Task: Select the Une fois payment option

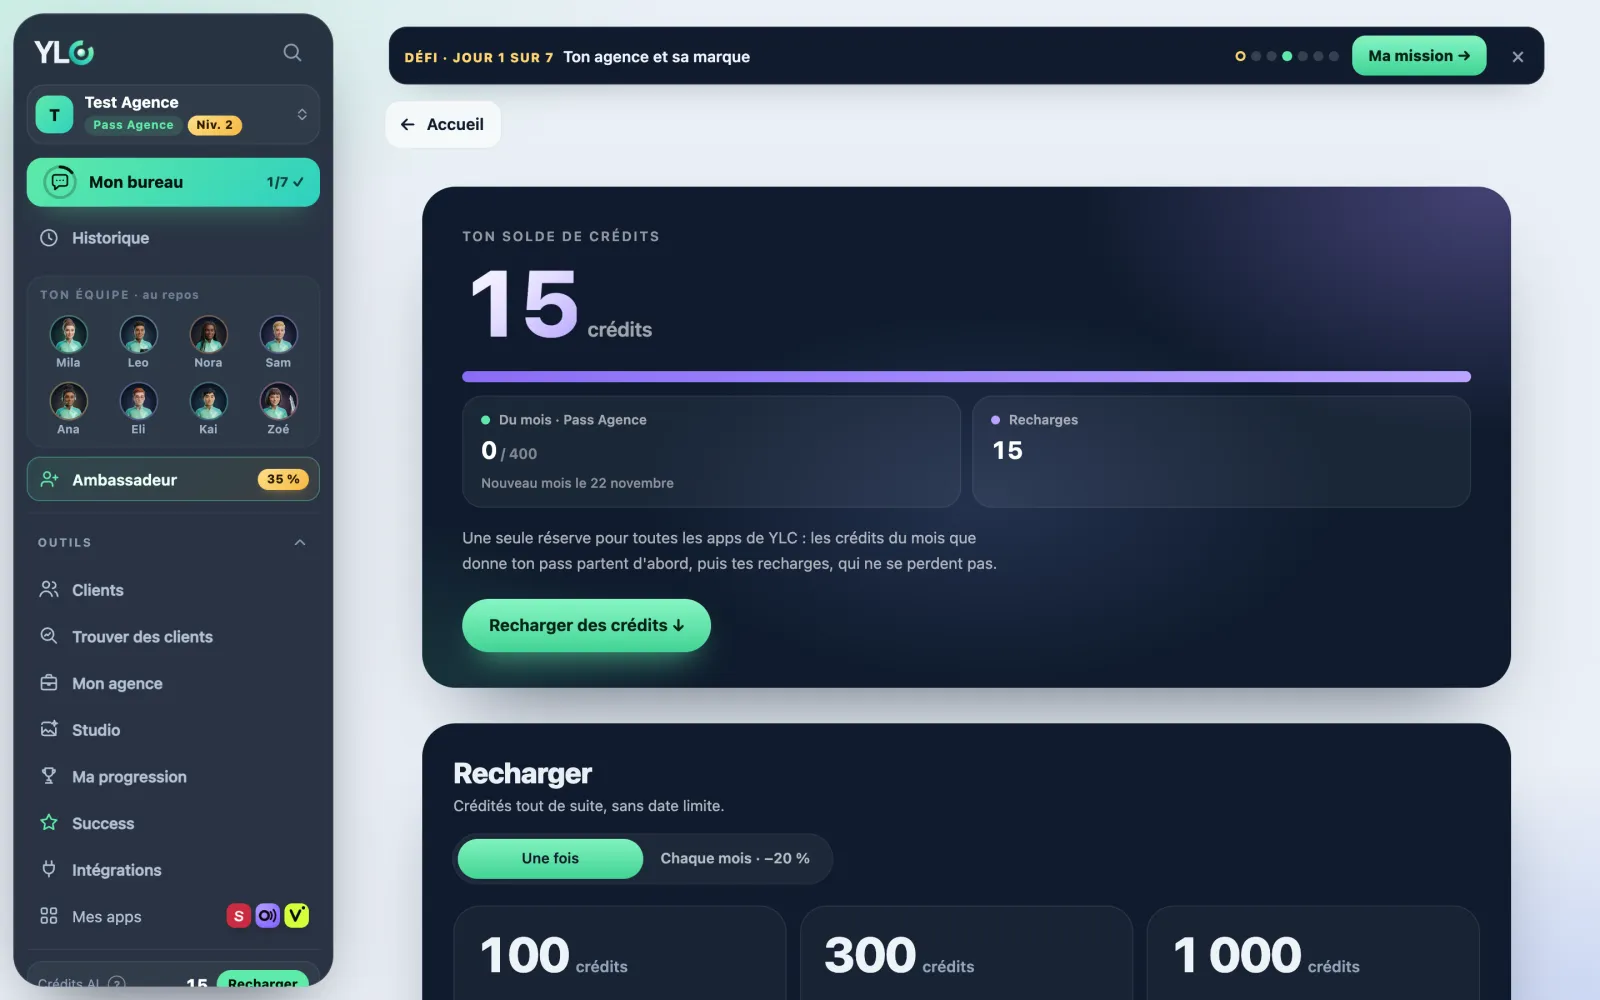Action: coord(550,858)
